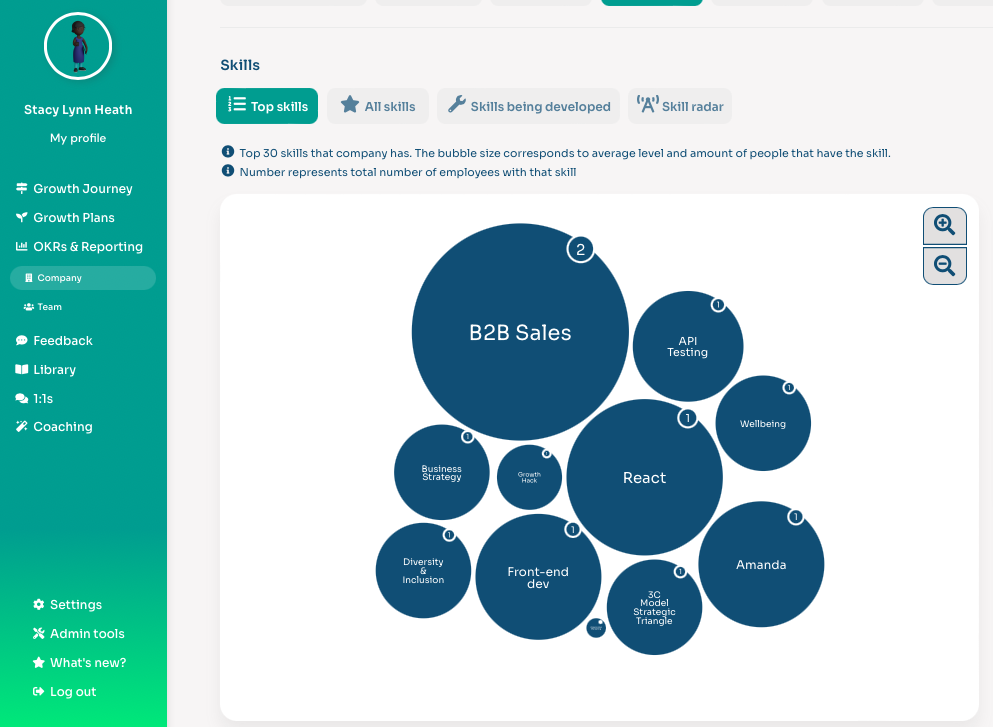Image resolution: width=993 pixels, height=727 pixels.
Task: Click the wrench icon beside Skills being developed
Action: (x=456, y=105)
